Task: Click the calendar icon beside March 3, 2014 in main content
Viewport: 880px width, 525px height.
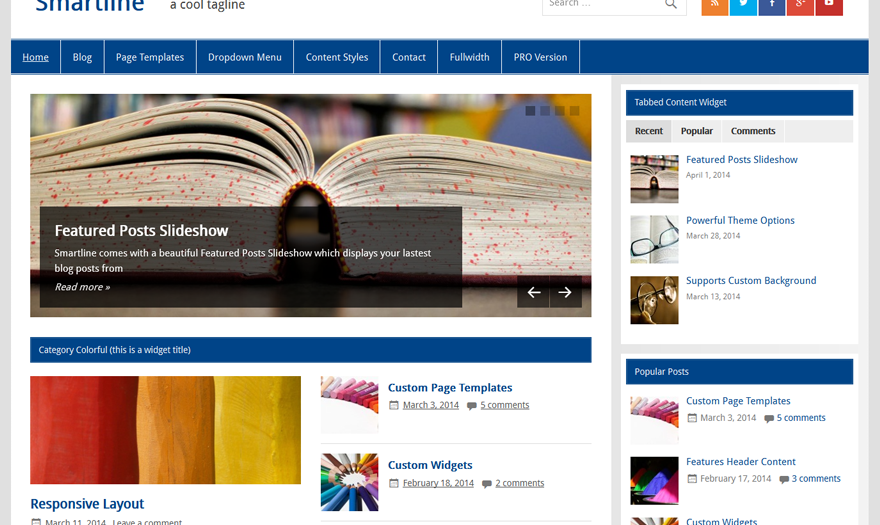Action: tap(393, 405)
